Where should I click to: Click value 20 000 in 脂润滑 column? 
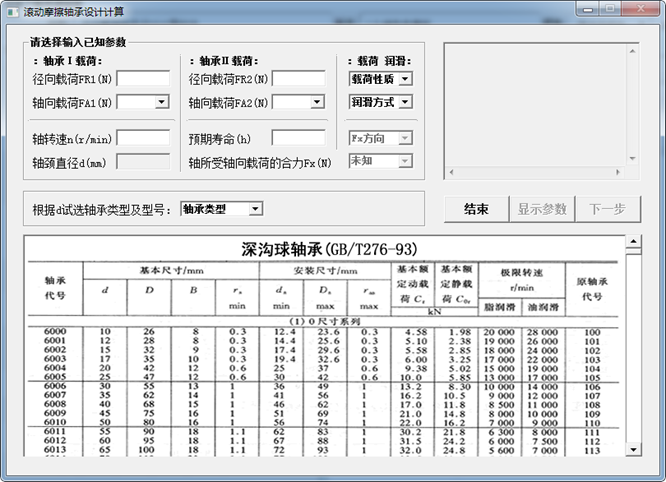pyautogui.click(x=499, y=332)
